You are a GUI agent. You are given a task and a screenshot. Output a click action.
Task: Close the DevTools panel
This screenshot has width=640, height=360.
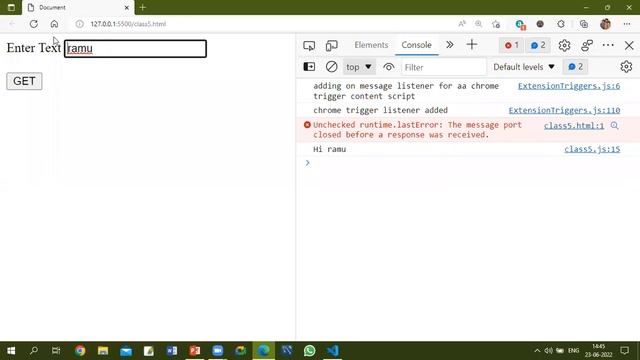pyautogui.click(x=629, y=45)
